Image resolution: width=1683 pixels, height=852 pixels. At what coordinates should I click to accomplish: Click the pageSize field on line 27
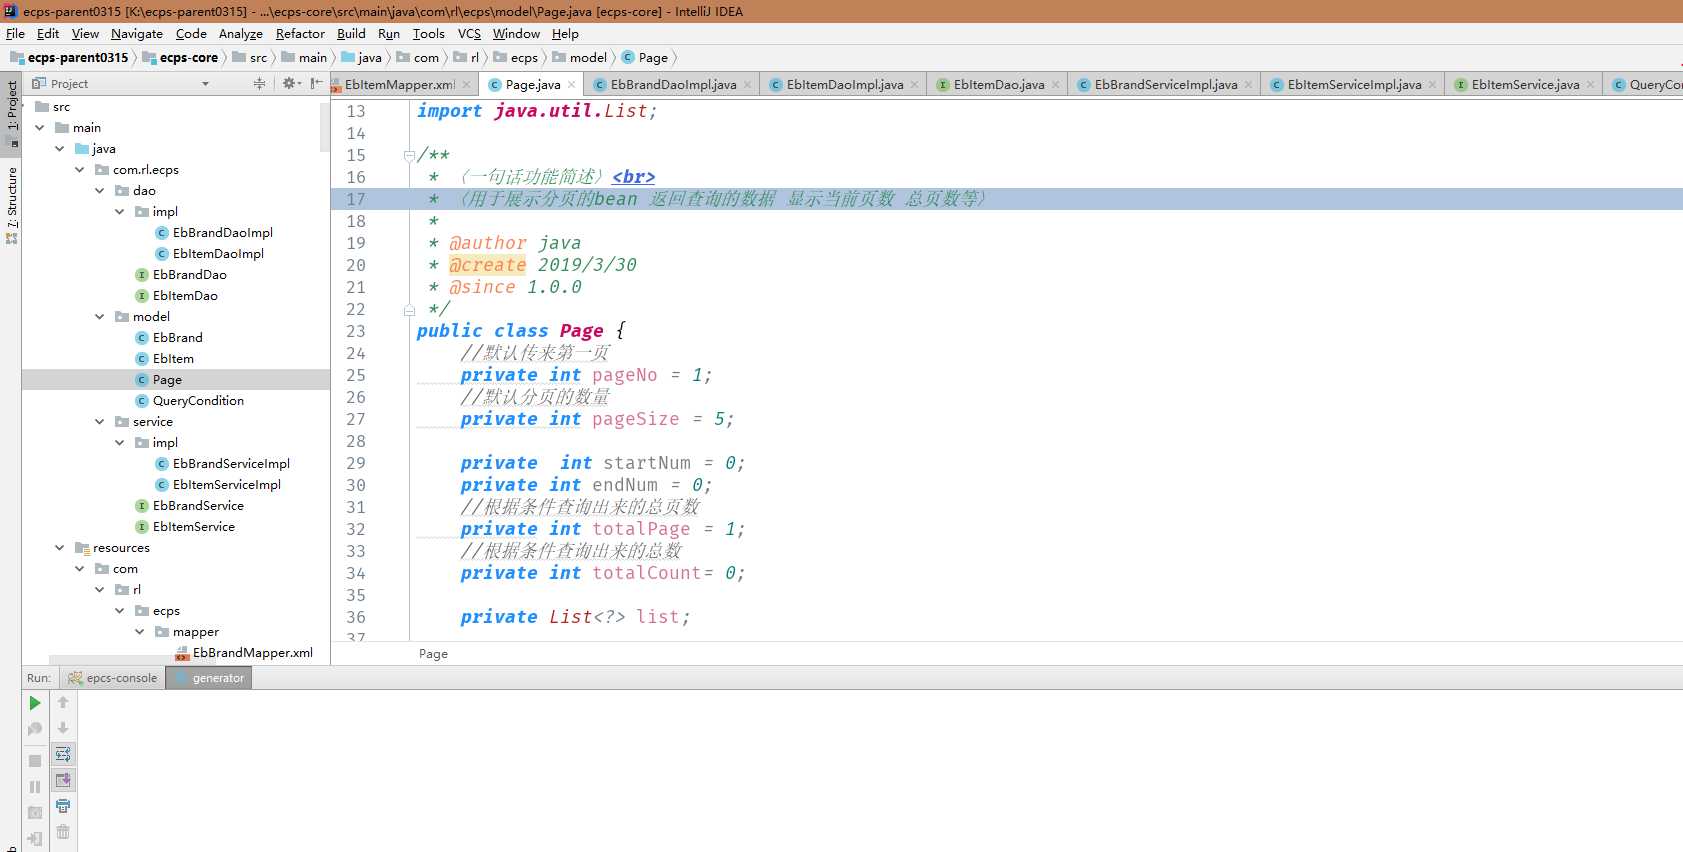click(636, 419)
